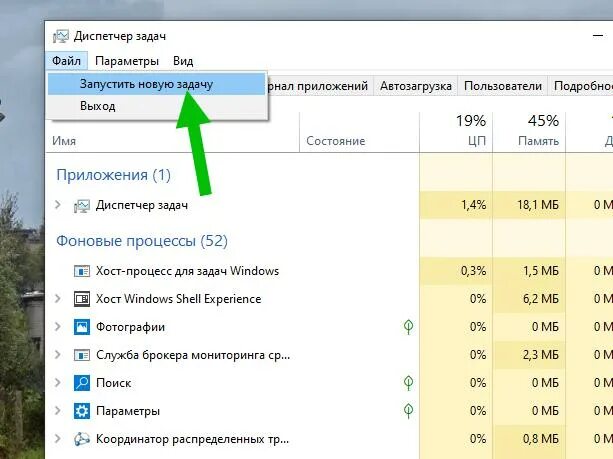
Task: Select the Фотографии process name
Action: (x=131, y=327)
